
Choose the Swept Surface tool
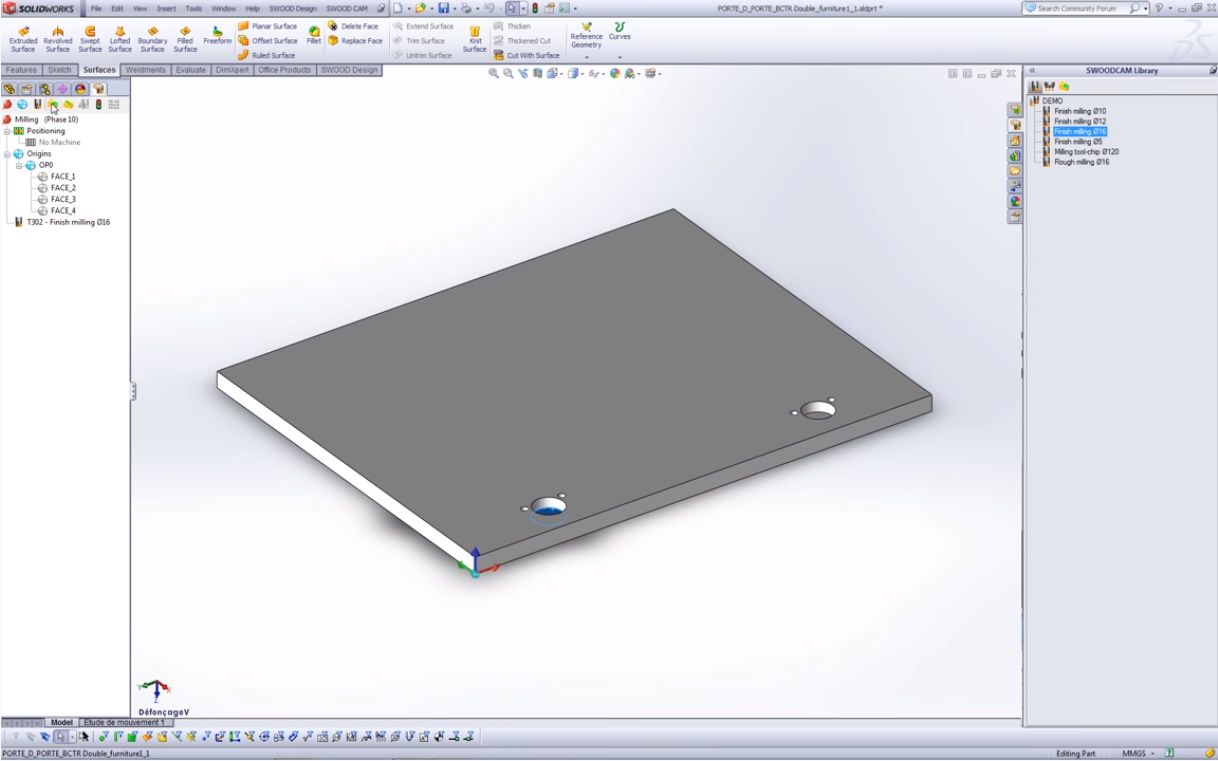(90, 37)
